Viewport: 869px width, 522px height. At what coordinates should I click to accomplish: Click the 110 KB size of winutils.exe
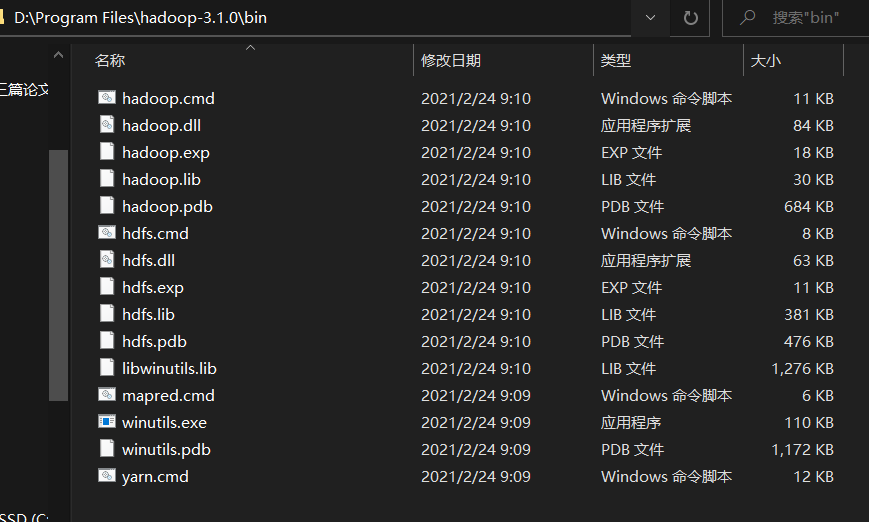pos(809,423)
